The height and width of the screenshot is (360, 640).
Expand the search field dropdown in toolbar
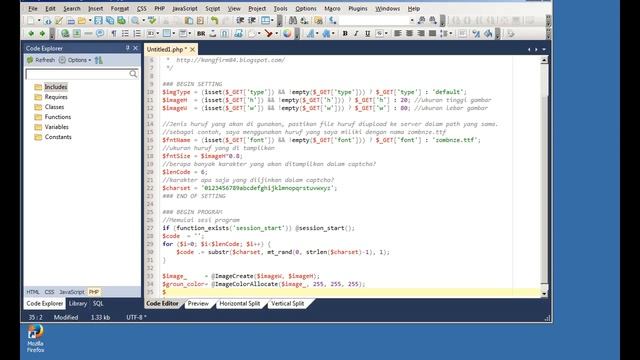click(412, 20)
